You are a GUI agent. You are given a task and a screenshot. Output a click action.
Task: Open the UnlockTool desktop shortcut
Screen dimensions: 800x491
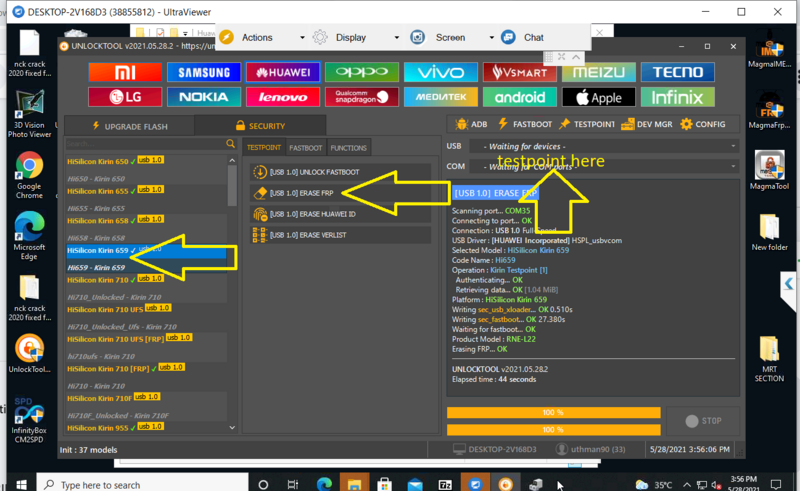click(29, 353)
